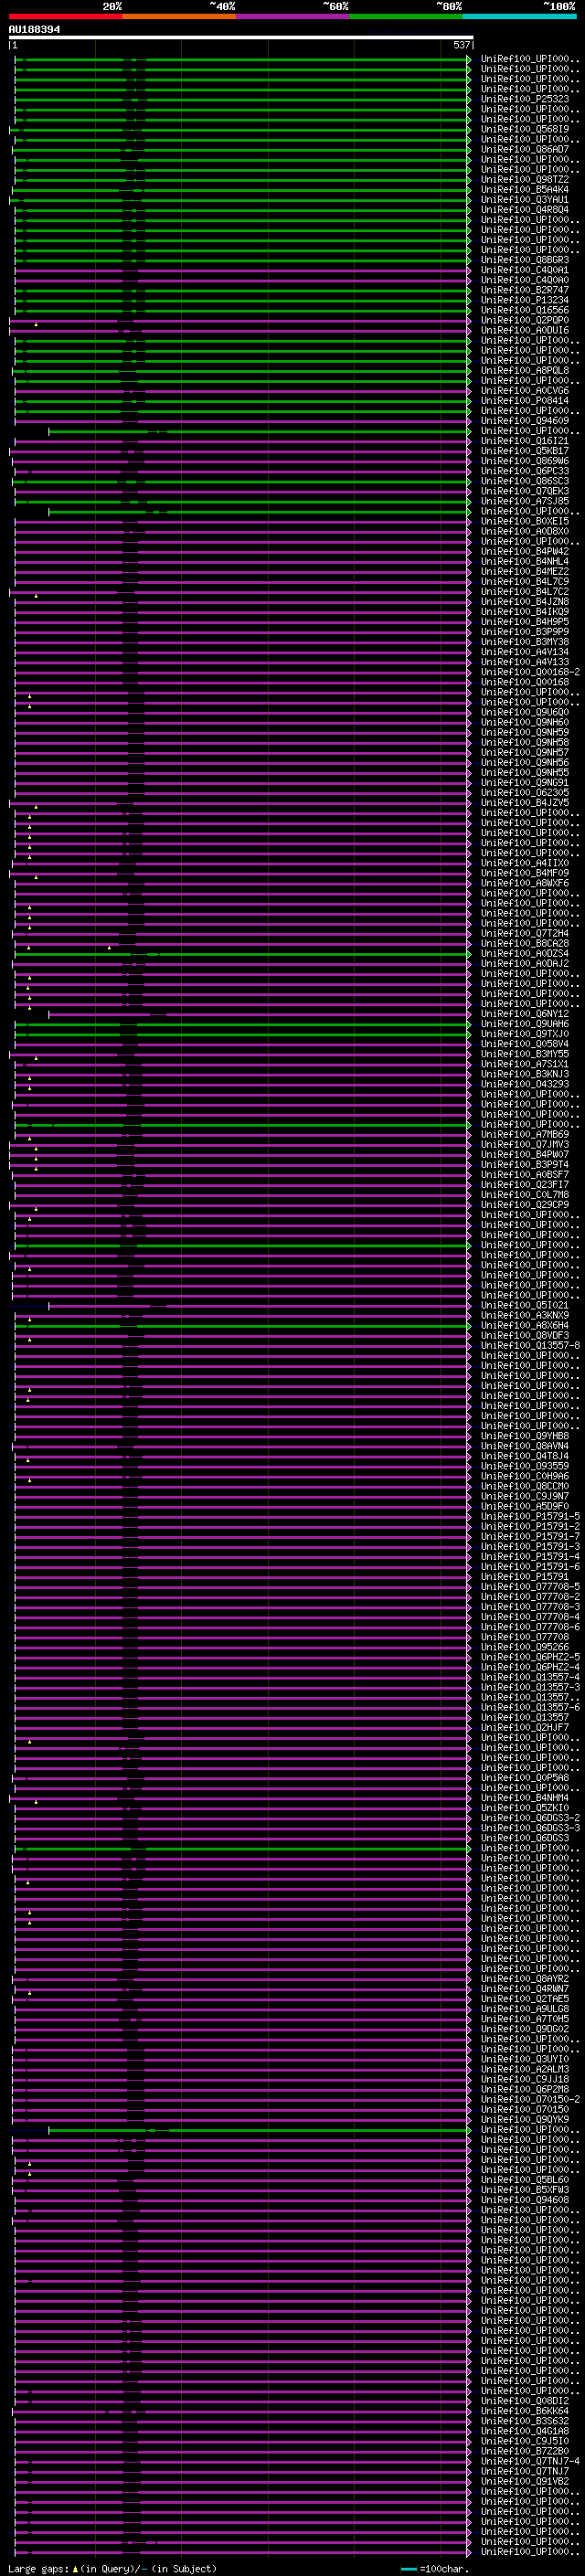The height and width of the screenshot is (2576, 585).
Task: Select the UniRef100_Q95266 label
Action: click(524, 1647)
